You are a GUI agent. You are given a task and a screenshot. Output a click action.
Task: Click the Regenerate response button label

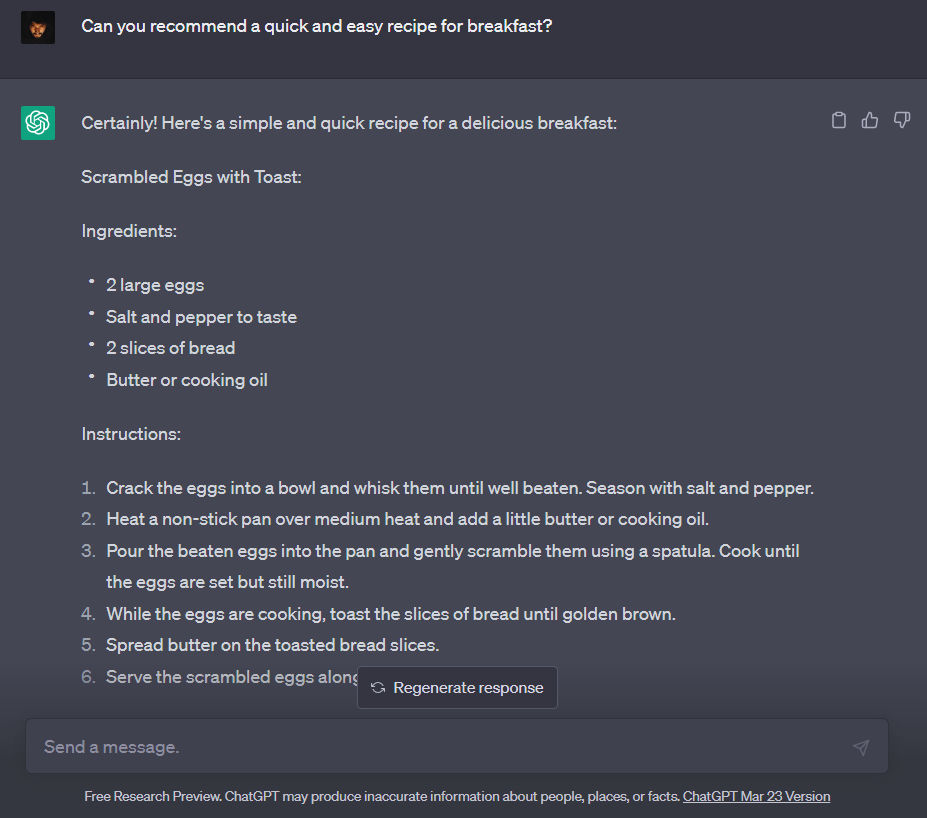pos(468,687)
